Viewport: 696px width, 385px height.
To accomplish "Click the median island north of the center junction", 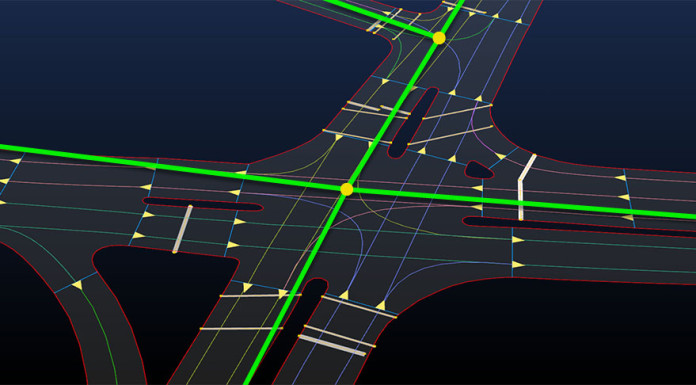I will click(412, 123).
